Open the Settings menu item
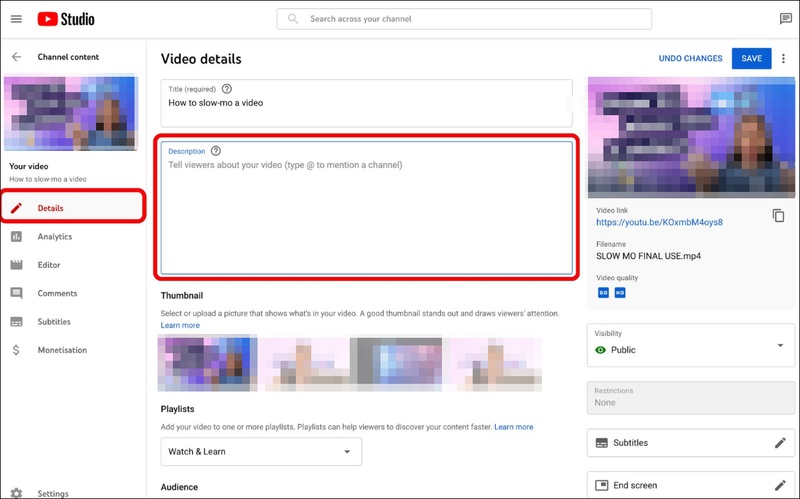The height and width of the screenshot is (499, 800). click(x=73, y=493)
